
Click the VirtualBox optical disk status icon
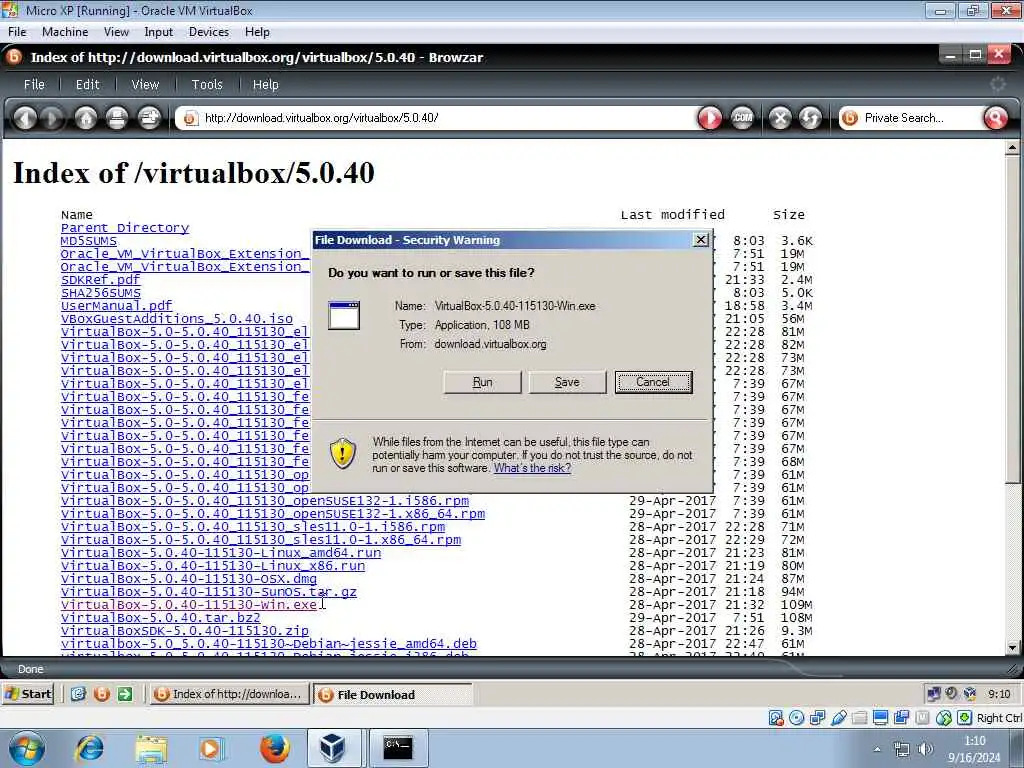pos(797,718)
